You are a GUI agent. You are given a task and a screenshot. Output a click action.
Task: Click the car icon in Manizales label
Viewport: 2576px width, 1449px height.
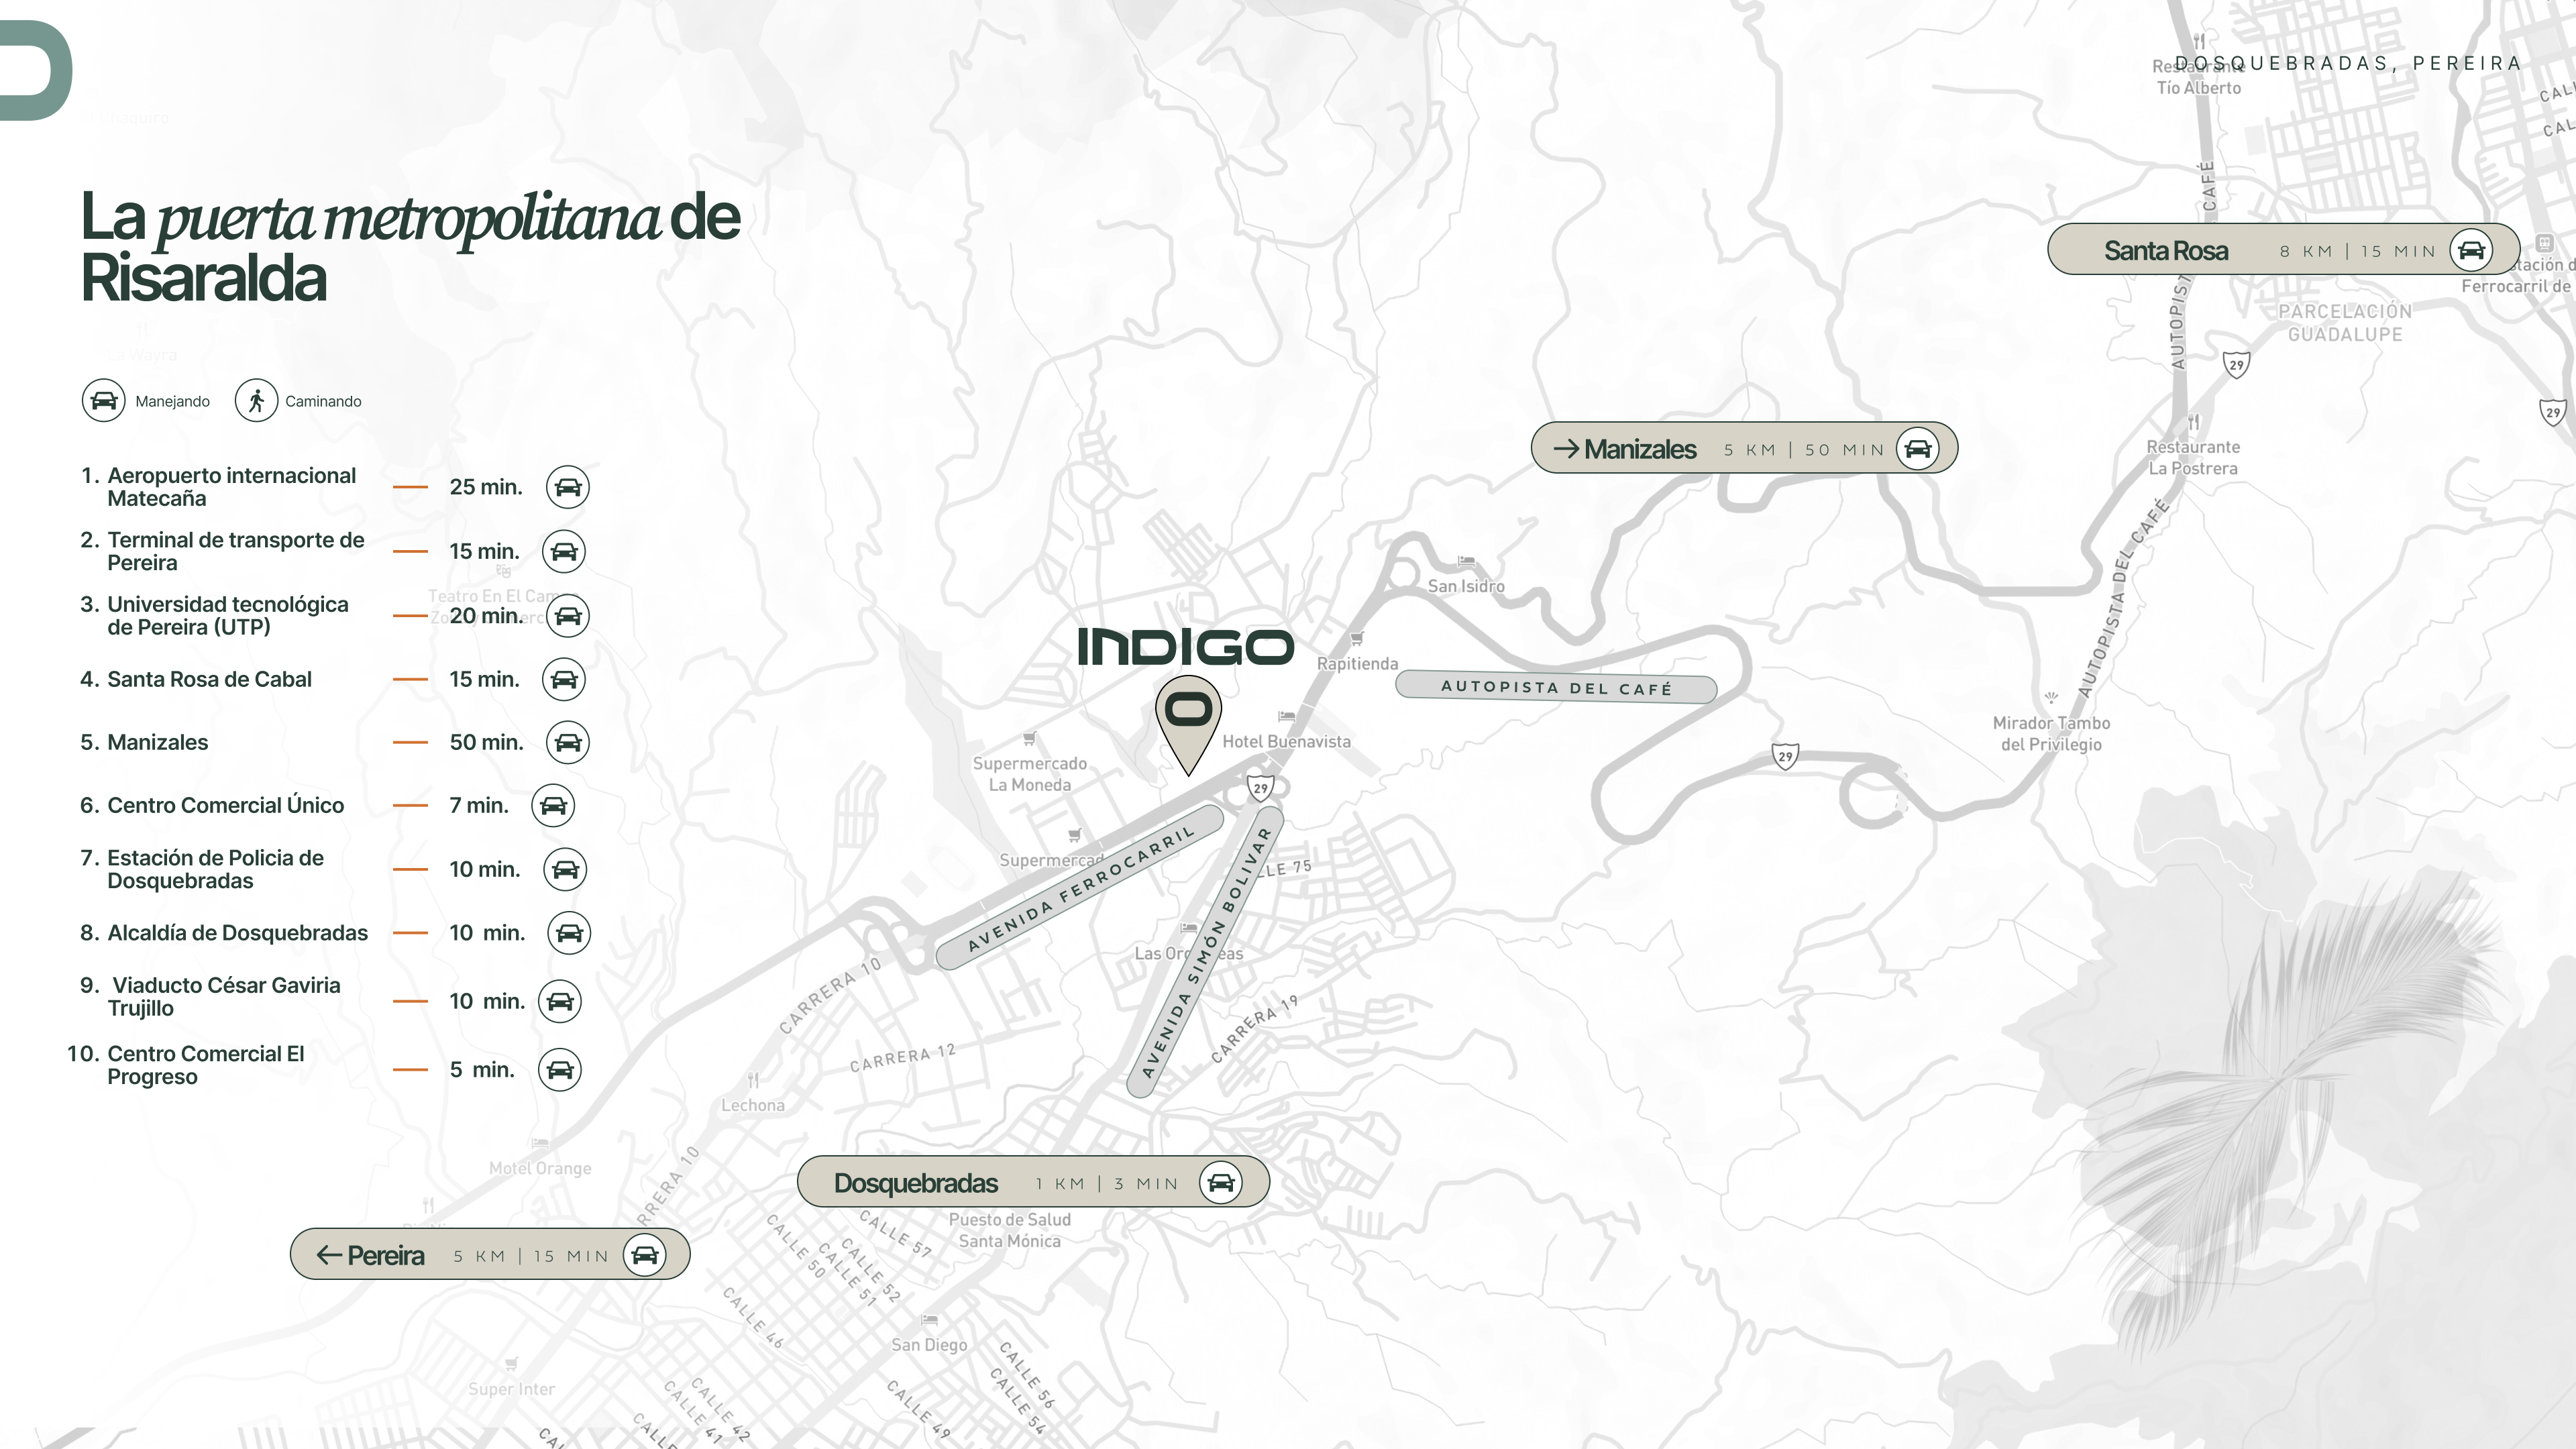coord(1917,448)
